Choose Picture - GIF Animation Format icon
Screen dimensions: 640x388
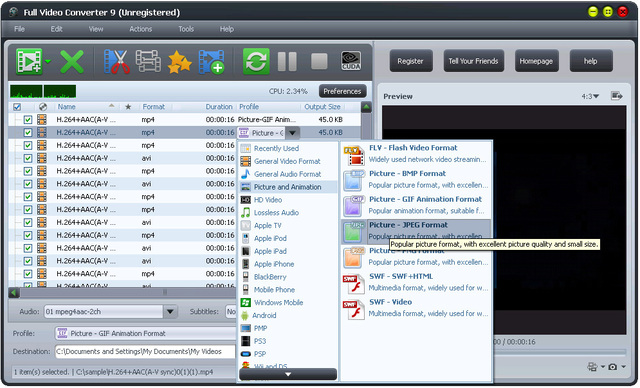353,206
